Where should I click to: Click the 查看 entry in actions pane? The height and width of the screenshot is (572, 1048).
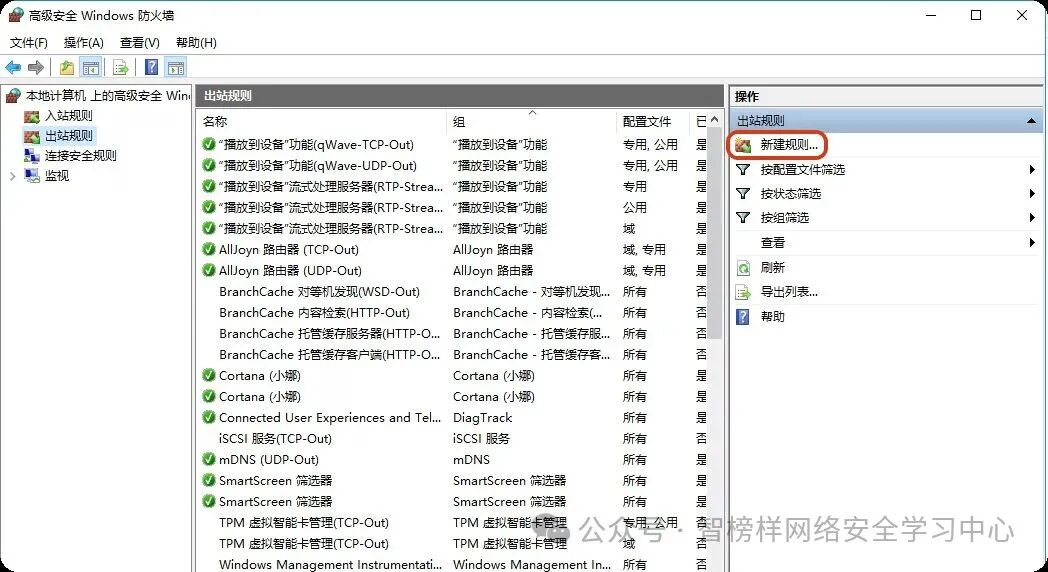tap(773, 243)
